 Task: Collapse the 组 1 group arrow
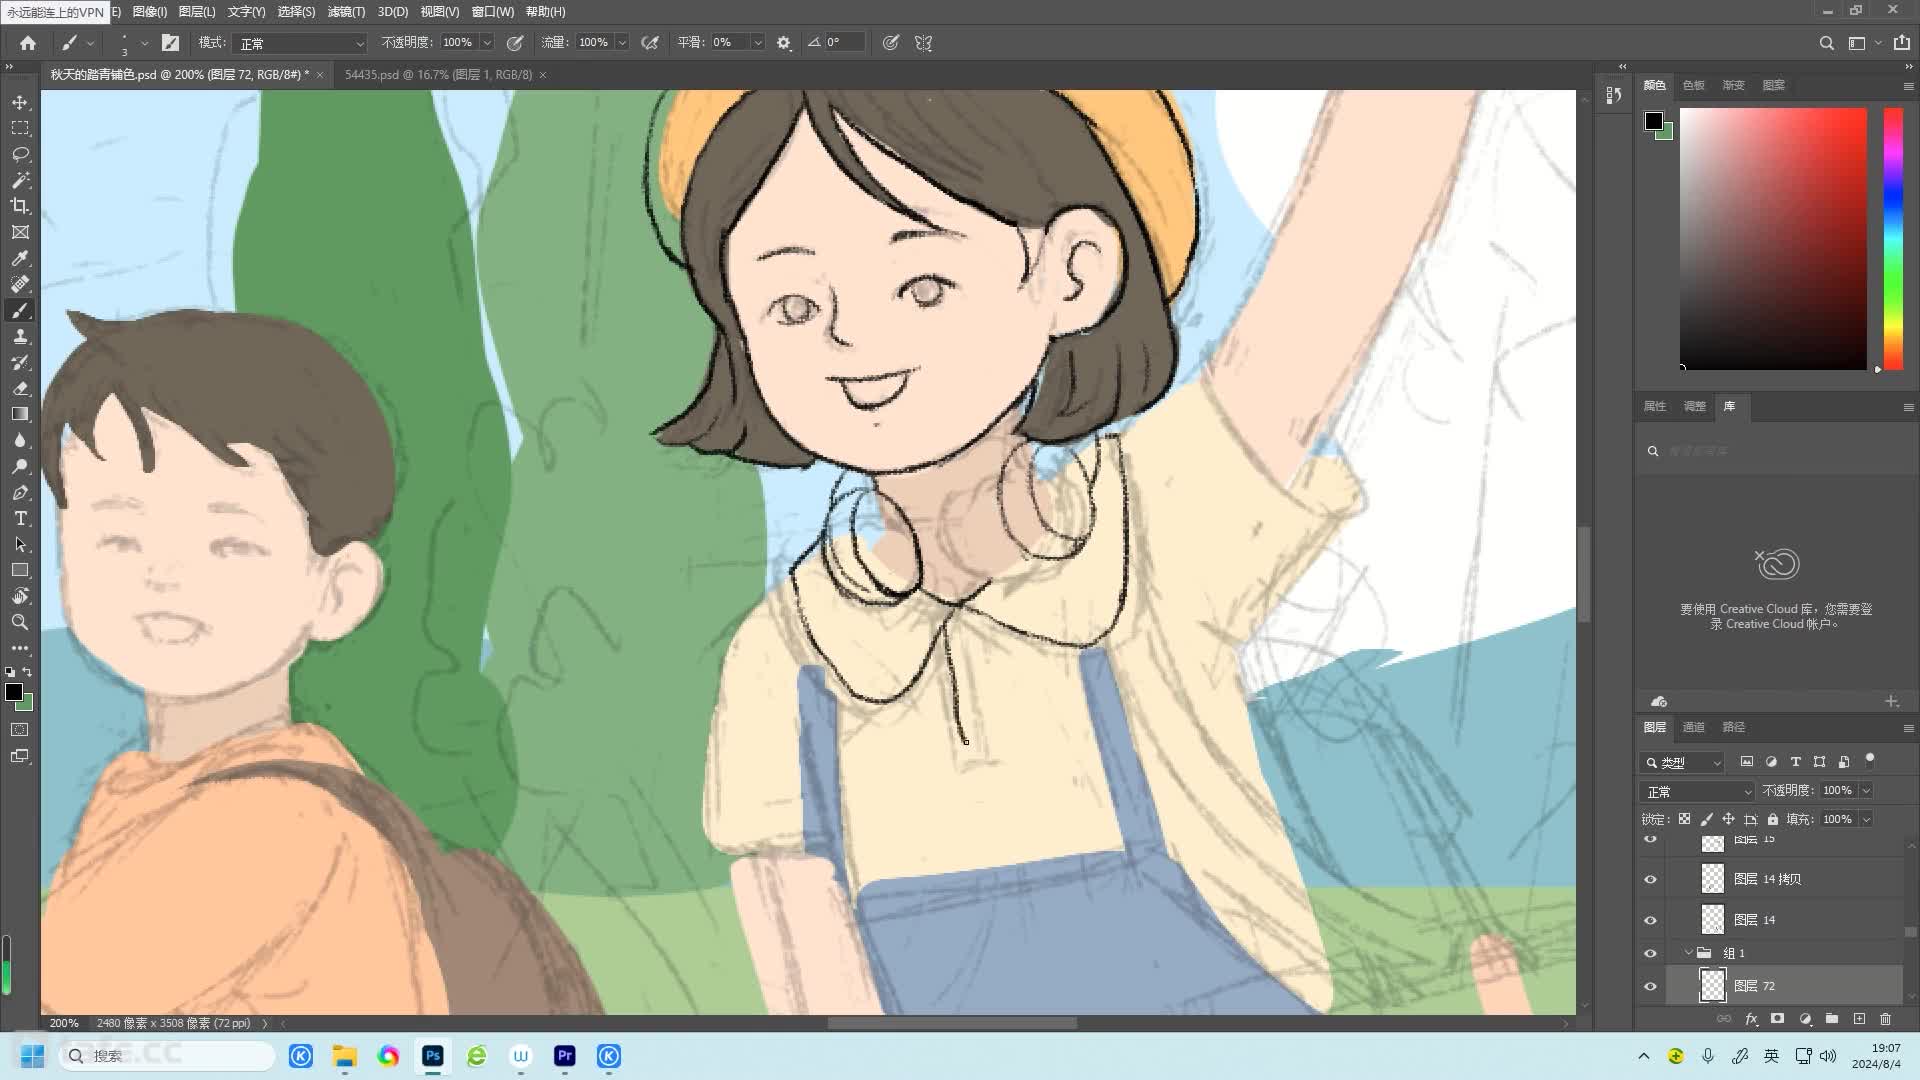coord(1689,953)
